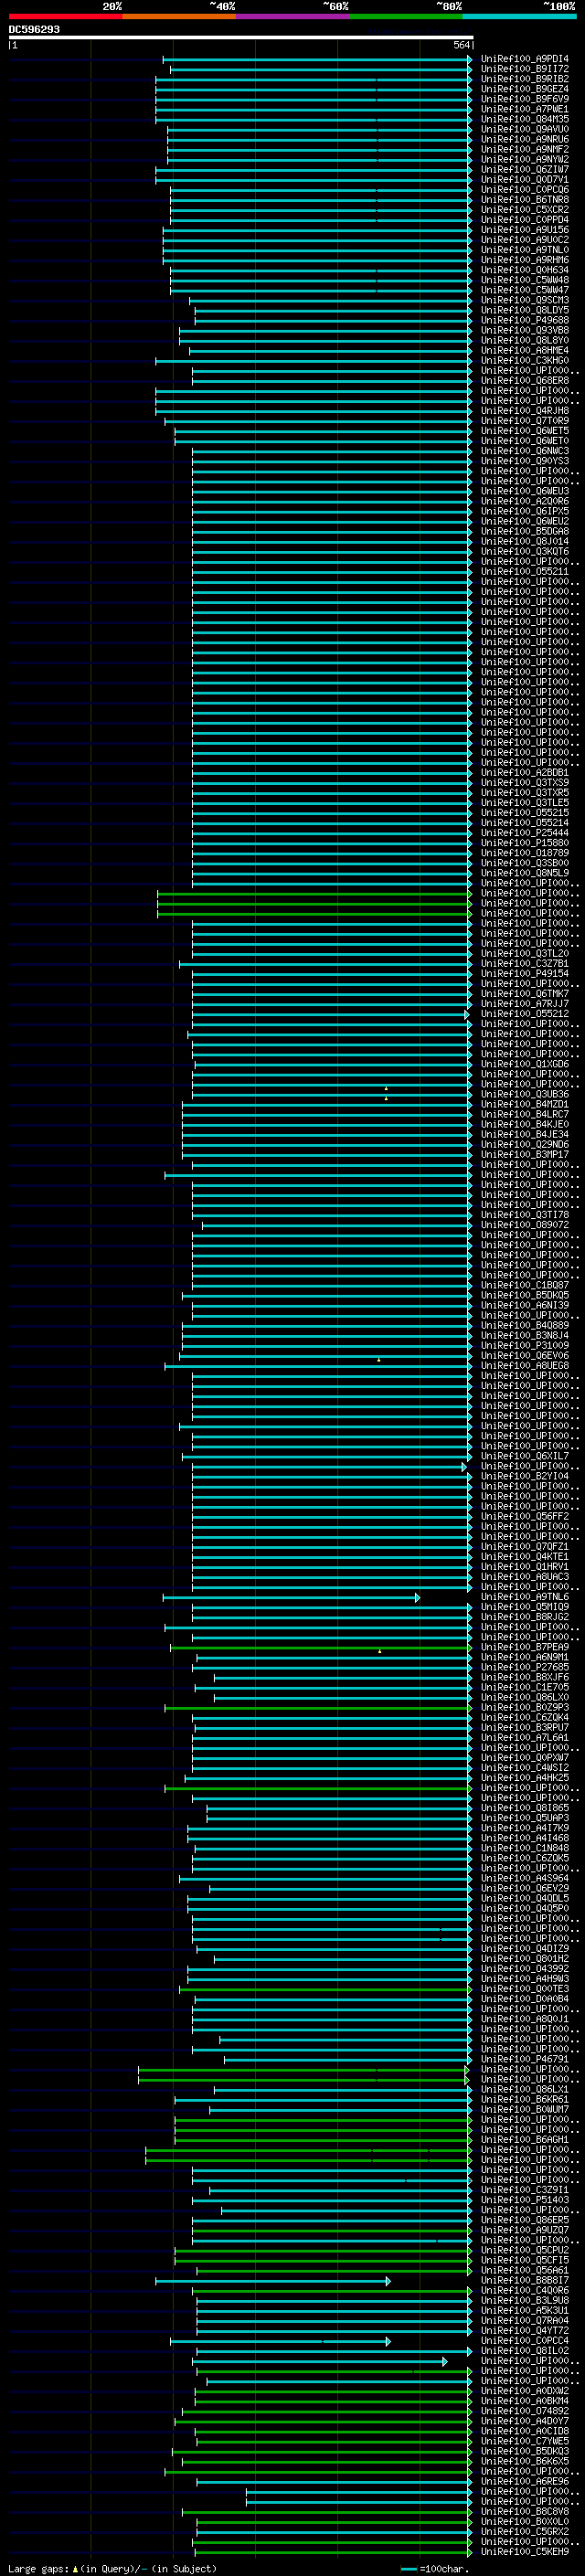The image size is (585, 2576).
Task: Select hit label UniRef100_Q8N5L9
Action: pos(524,872)
